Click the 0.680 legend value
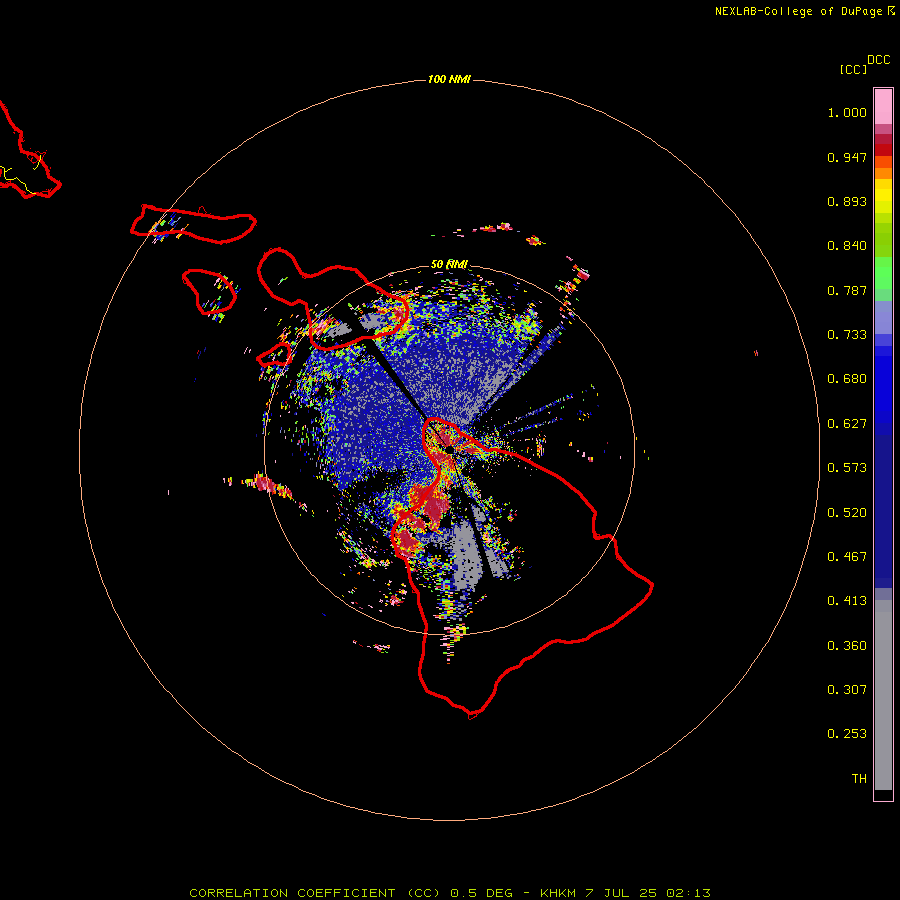The height and width of the screenshot is (900, 900). [x=847, y=379]
